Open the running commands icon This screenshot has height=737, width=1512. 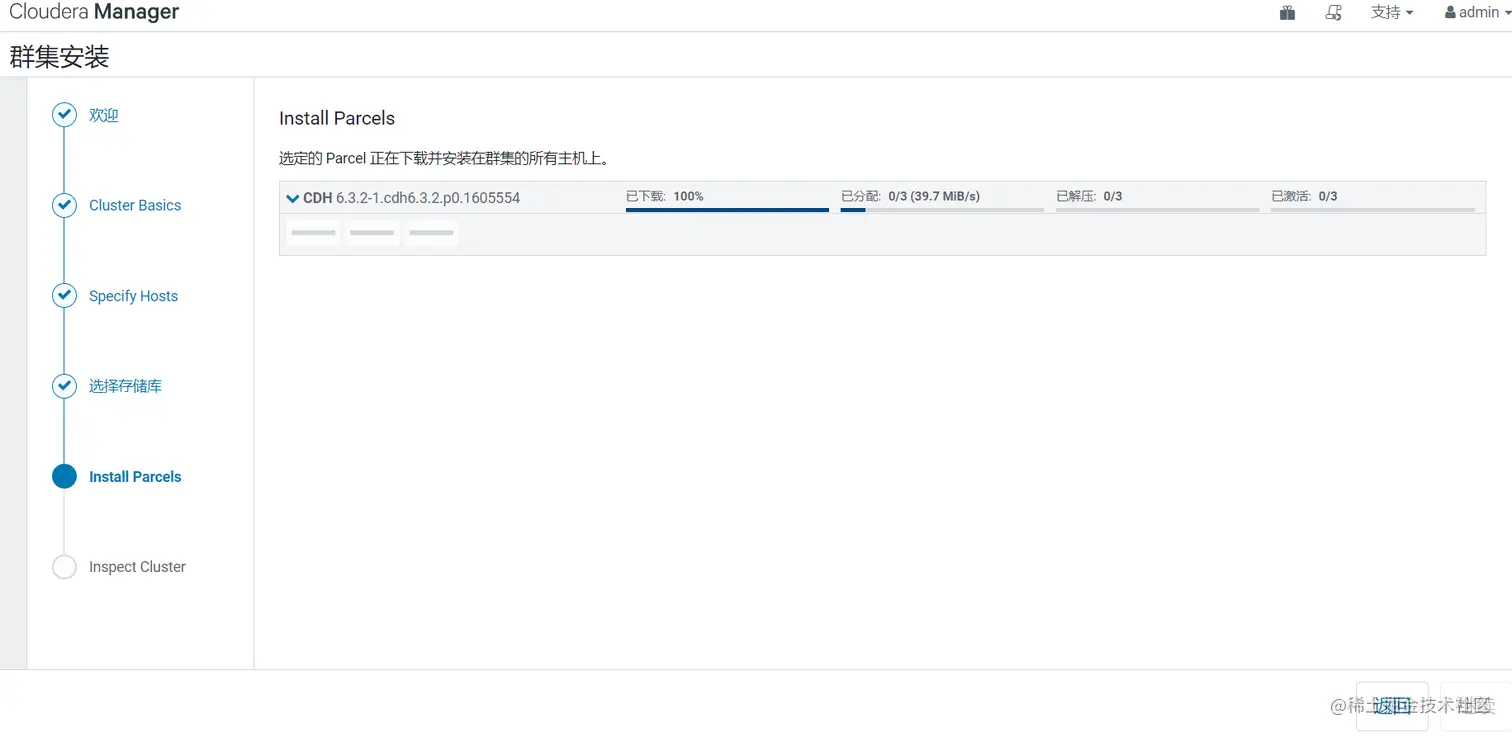click(1333, 13)
